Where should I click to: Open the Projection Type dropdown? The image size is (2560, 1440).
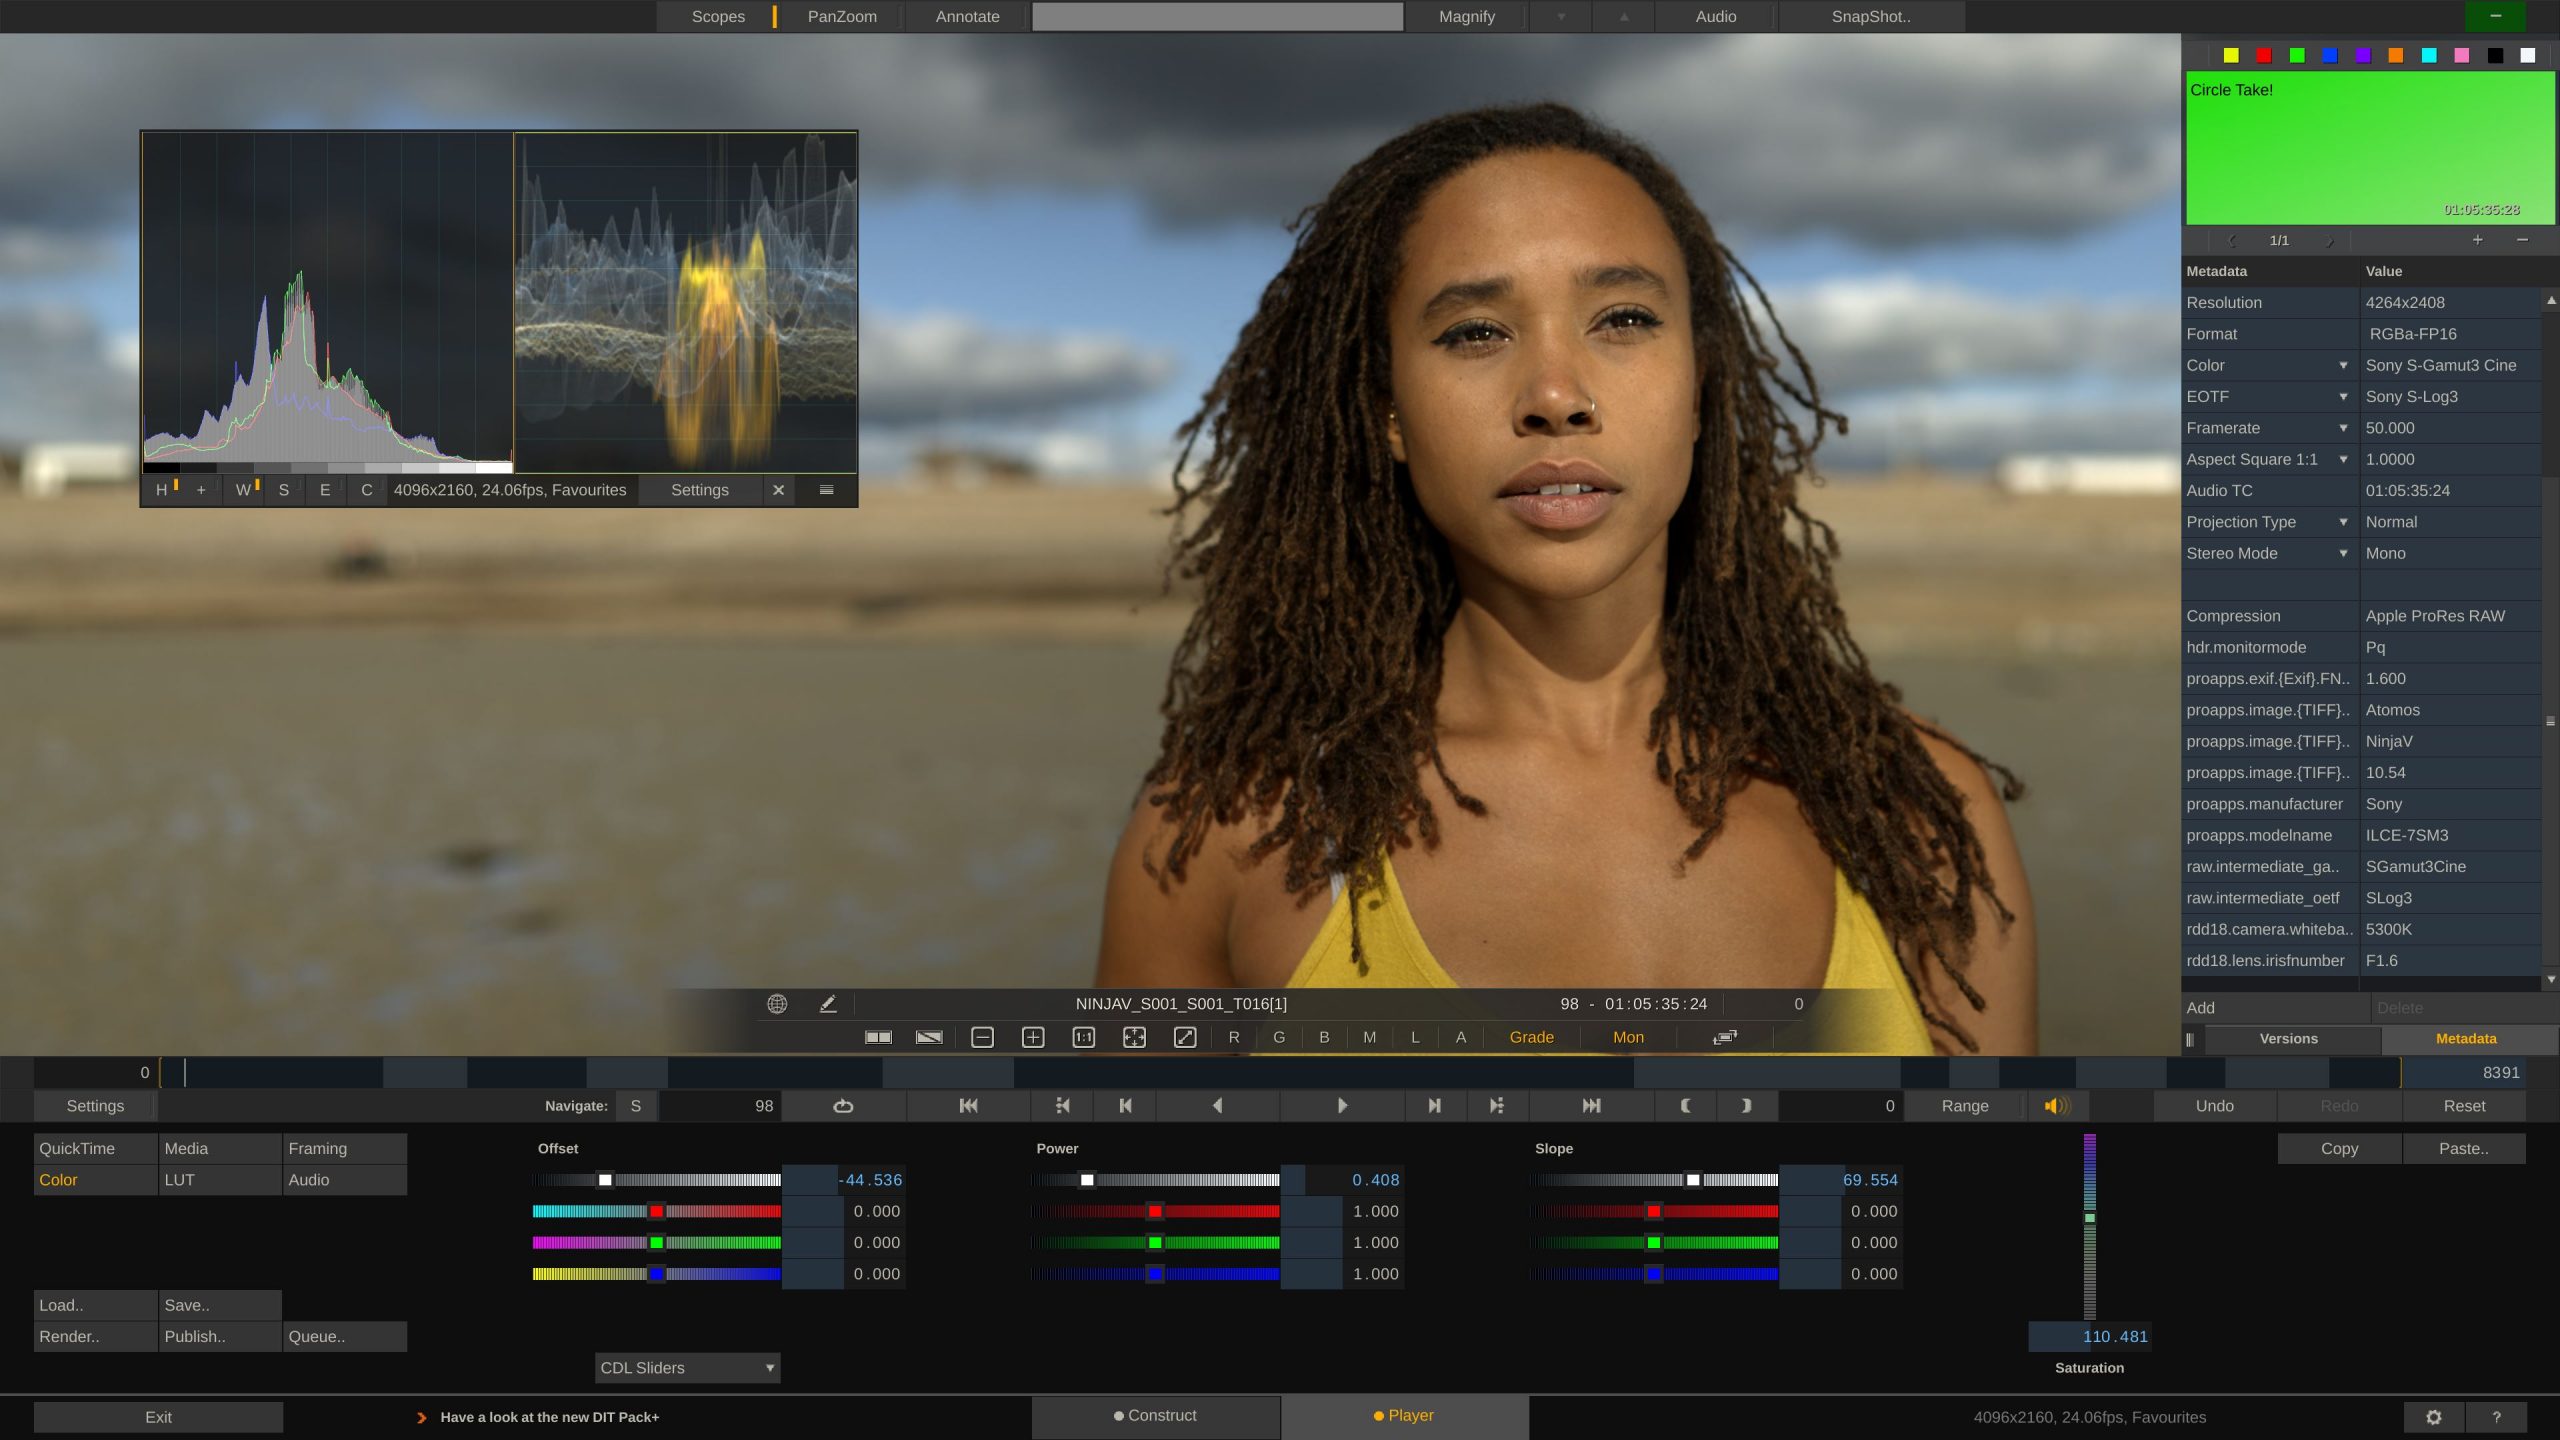pos(2344,522)
